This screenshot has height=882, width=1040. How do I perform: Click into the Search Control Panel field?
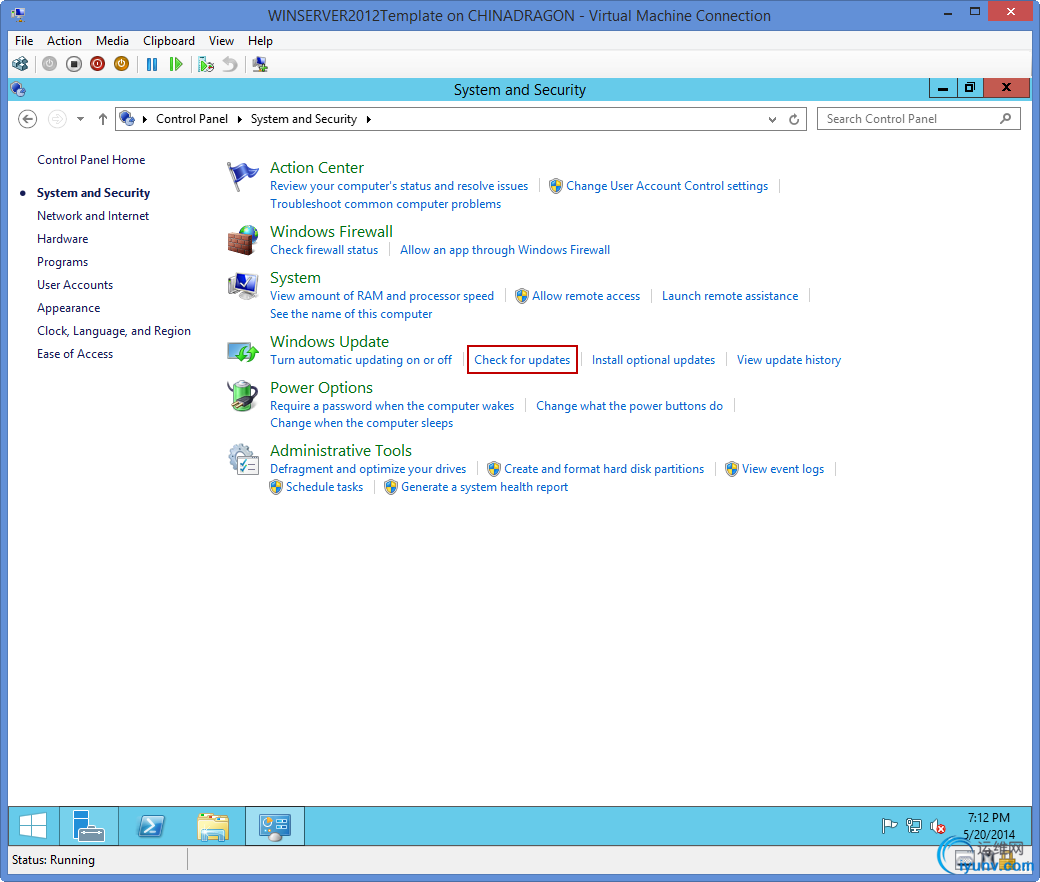tap(918, 119)
